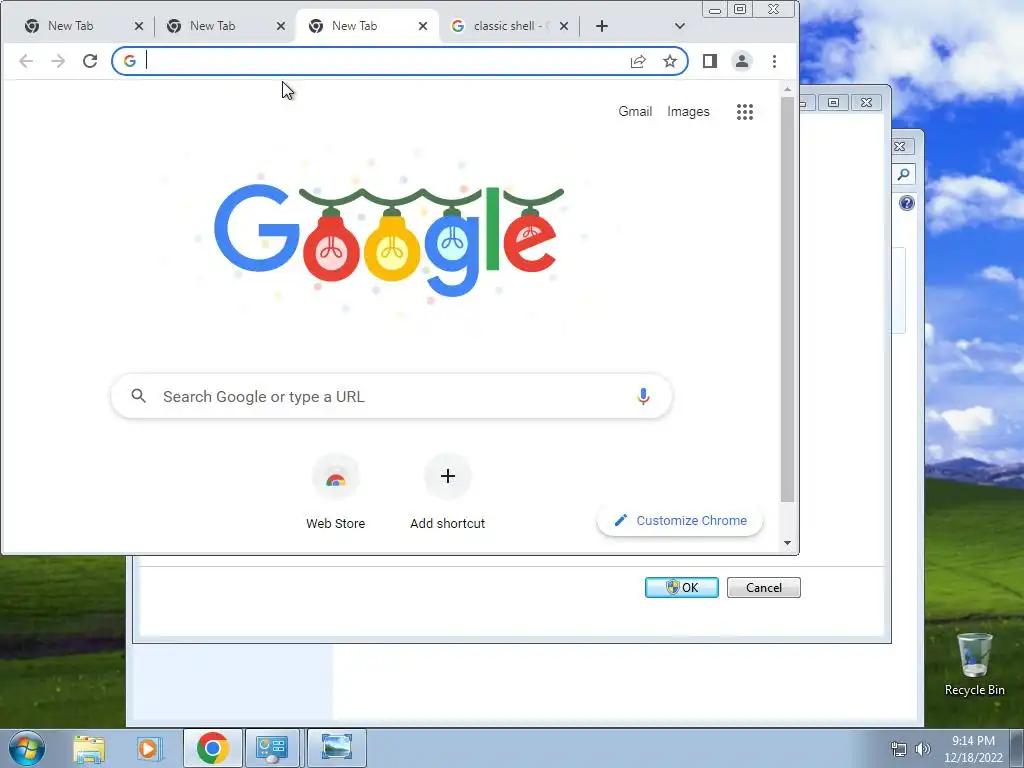
Task: Open the Windows Start menu
Action: click(27, 748)
